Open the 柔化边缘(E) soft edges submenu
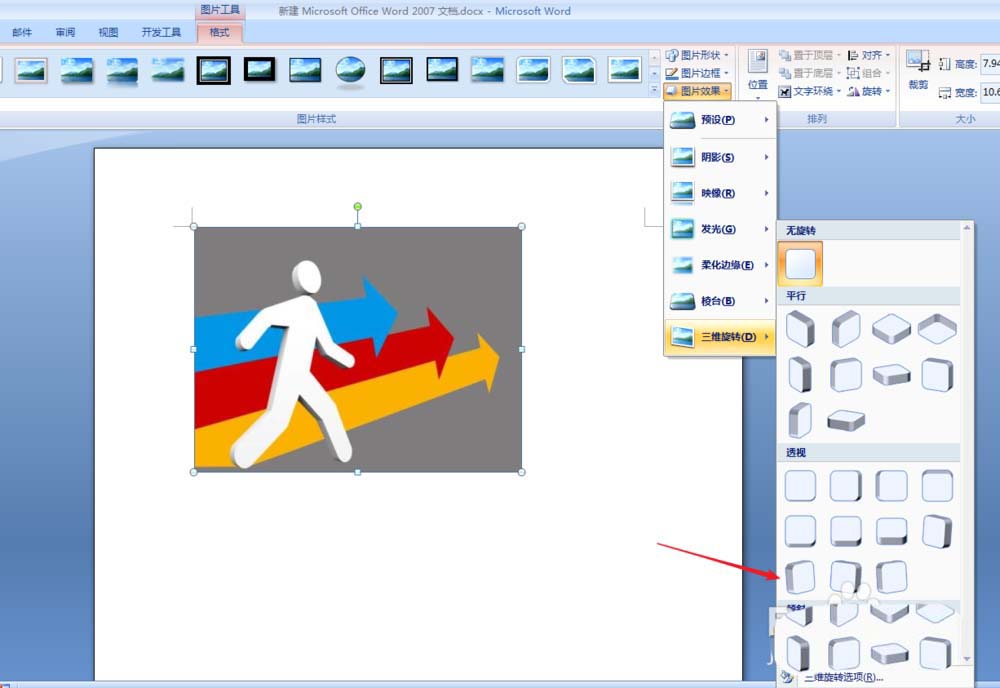Viewport: 1000px width, 688px height. pos(720,265)
